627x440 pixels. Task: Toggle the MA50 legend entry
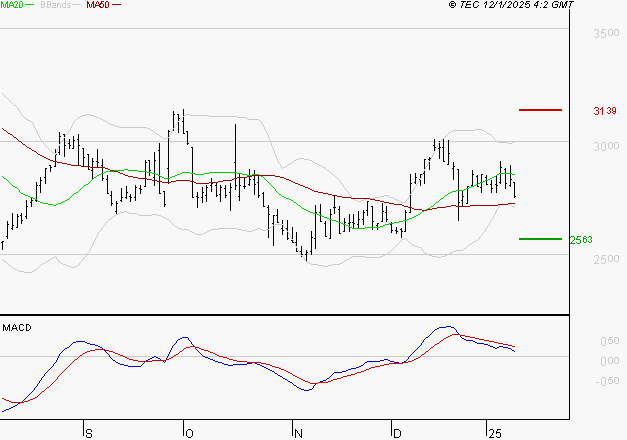[x=98, y=6]
